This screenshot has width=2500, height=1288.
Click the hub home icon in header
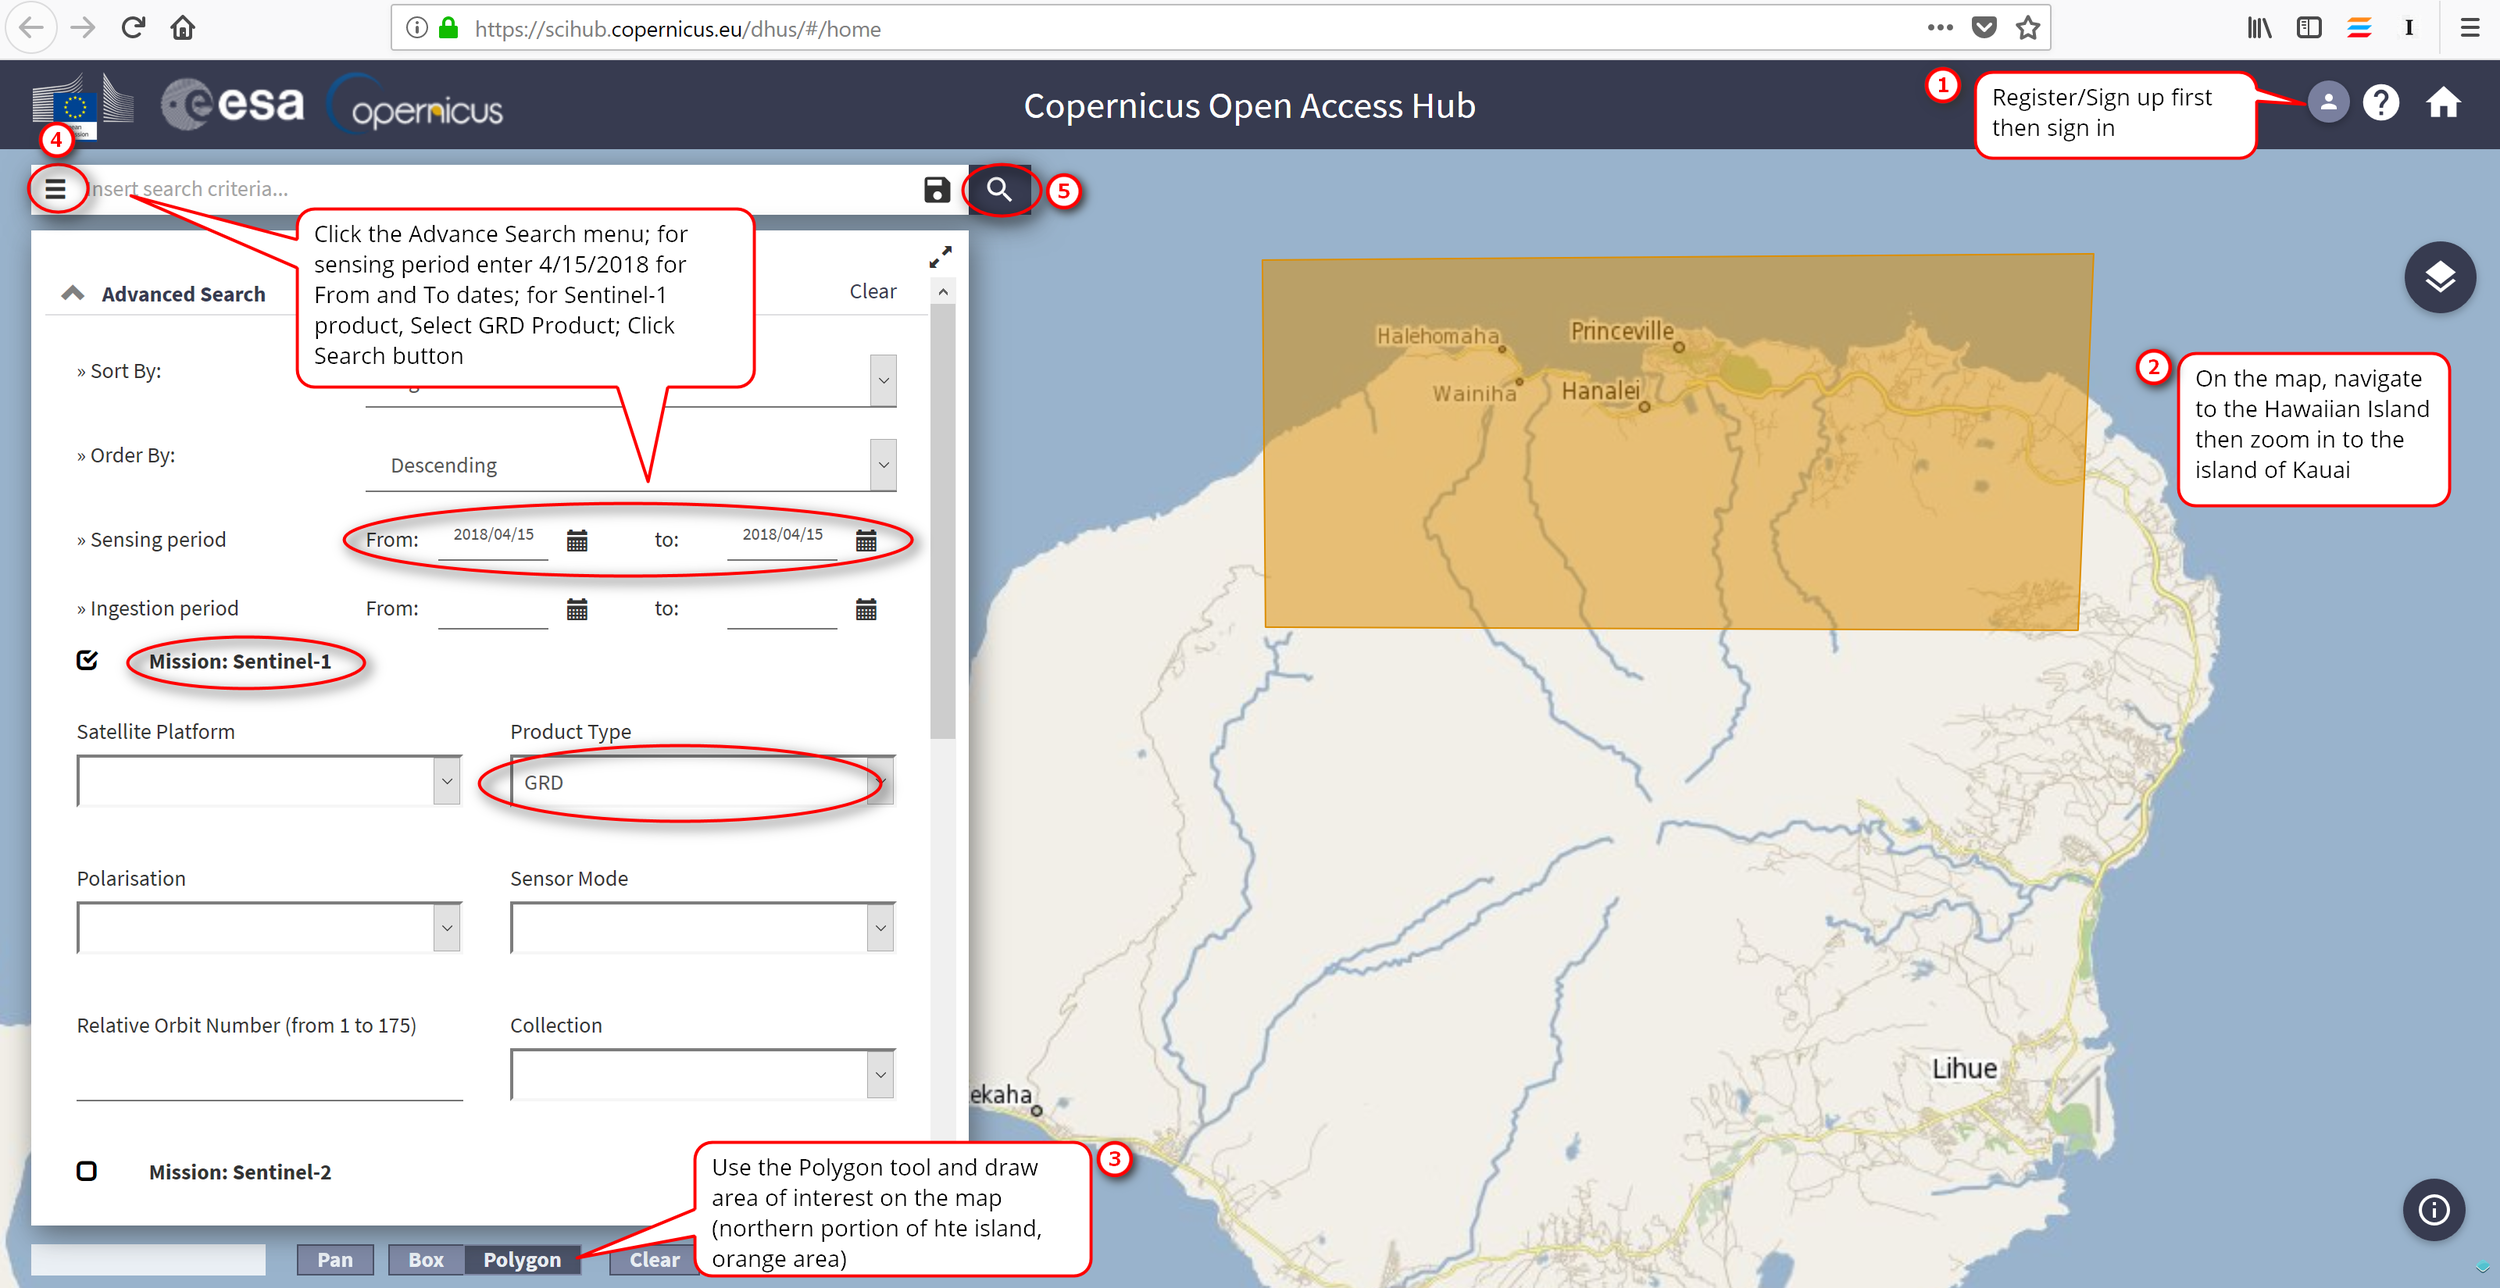tap(2443, 102)
